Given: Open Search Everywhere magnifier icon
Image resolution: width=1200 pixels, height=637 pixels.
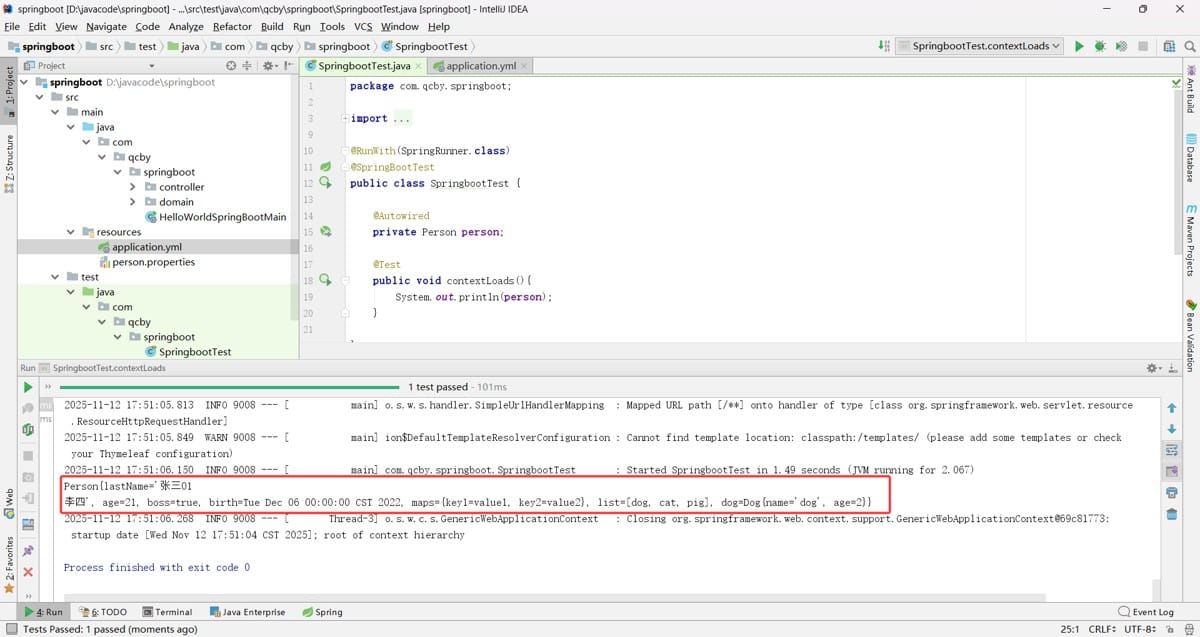Looking at the screenshot, I should [1190, 46].
